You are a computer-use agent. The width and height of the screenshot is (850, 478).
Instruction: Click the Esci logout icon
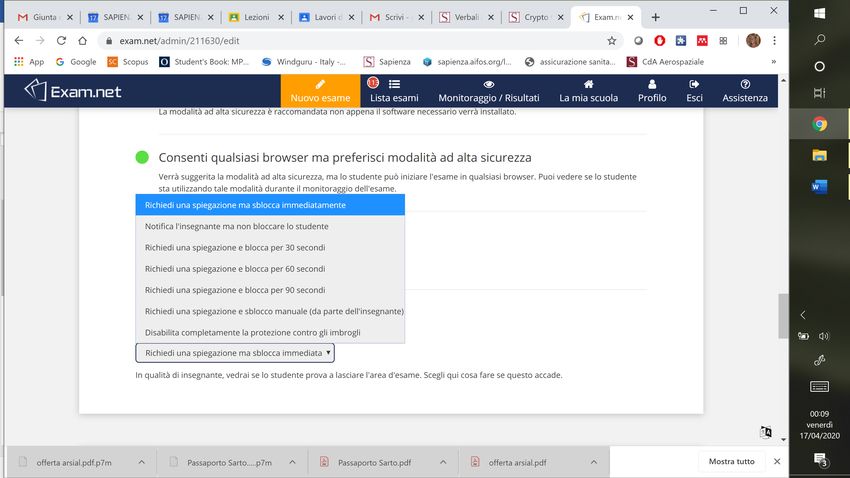click(694, 85)
